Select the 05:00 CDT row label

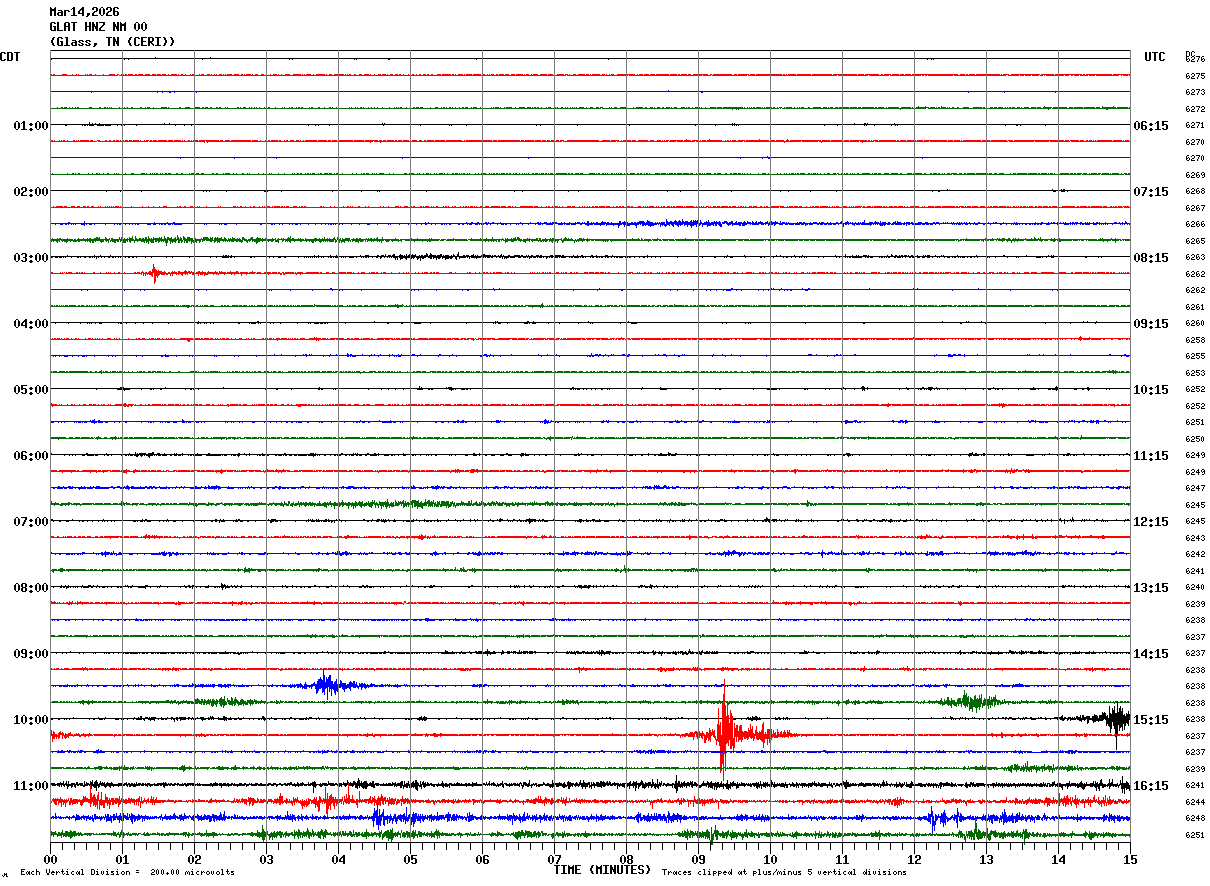pos(31,390)
